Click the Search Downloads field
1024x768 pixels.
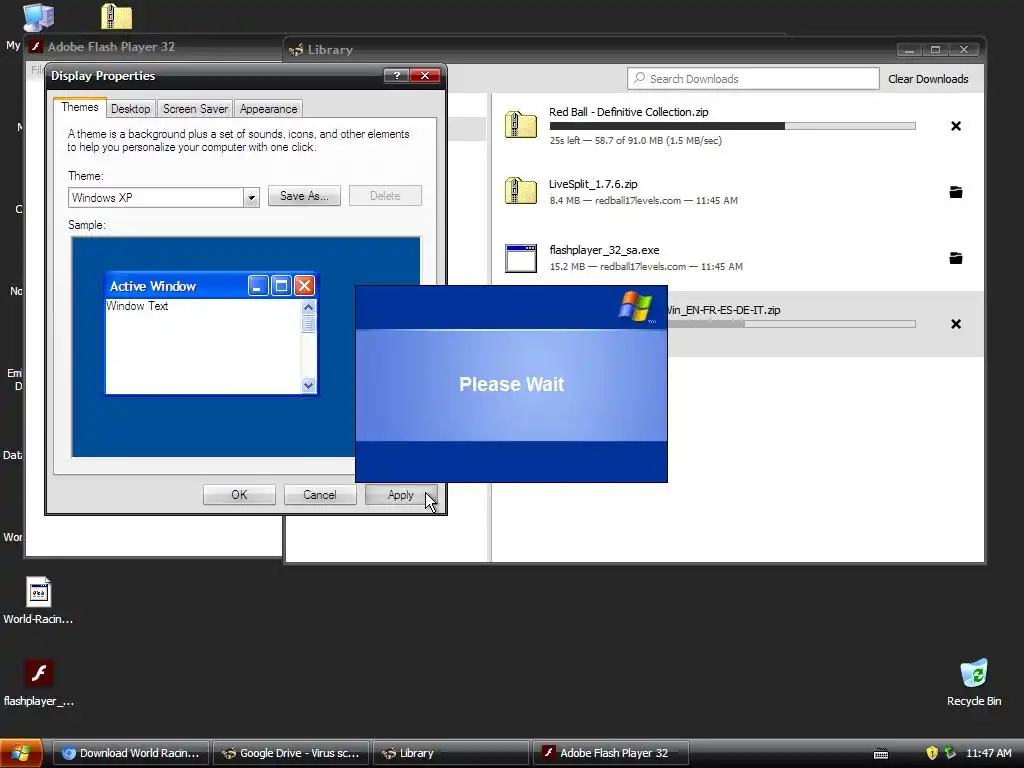coord(753,78)
